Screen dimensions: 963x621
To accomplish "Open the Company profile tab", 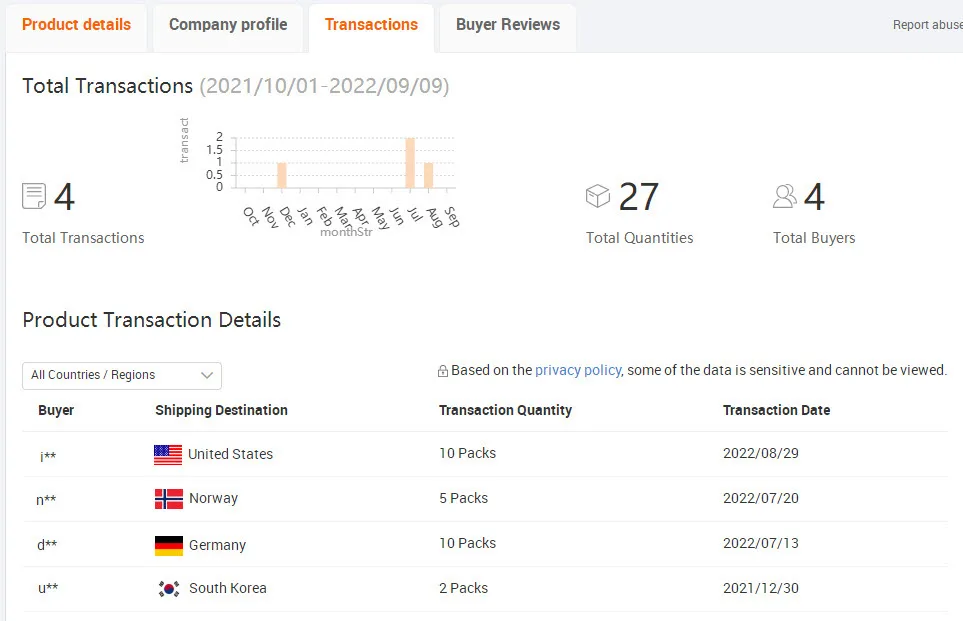I will (x=228, y=25).
